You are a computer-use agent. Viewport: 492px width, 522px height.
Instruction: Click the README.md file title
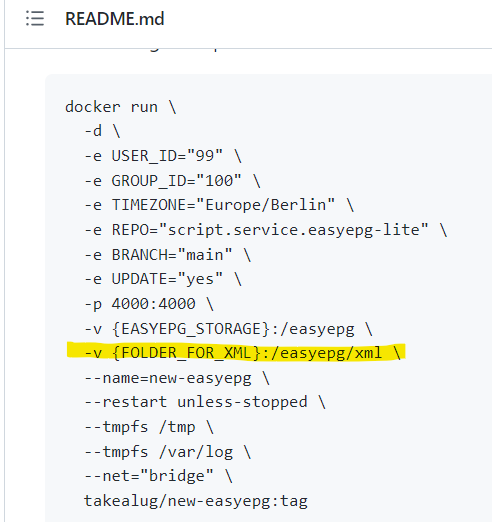[114, 19]
